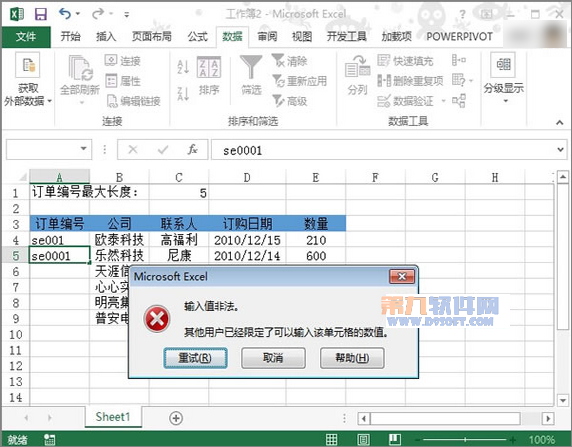Click Data Validation (数据验证)
Viewport: 572px width, 447px height.
pos(405,101)
